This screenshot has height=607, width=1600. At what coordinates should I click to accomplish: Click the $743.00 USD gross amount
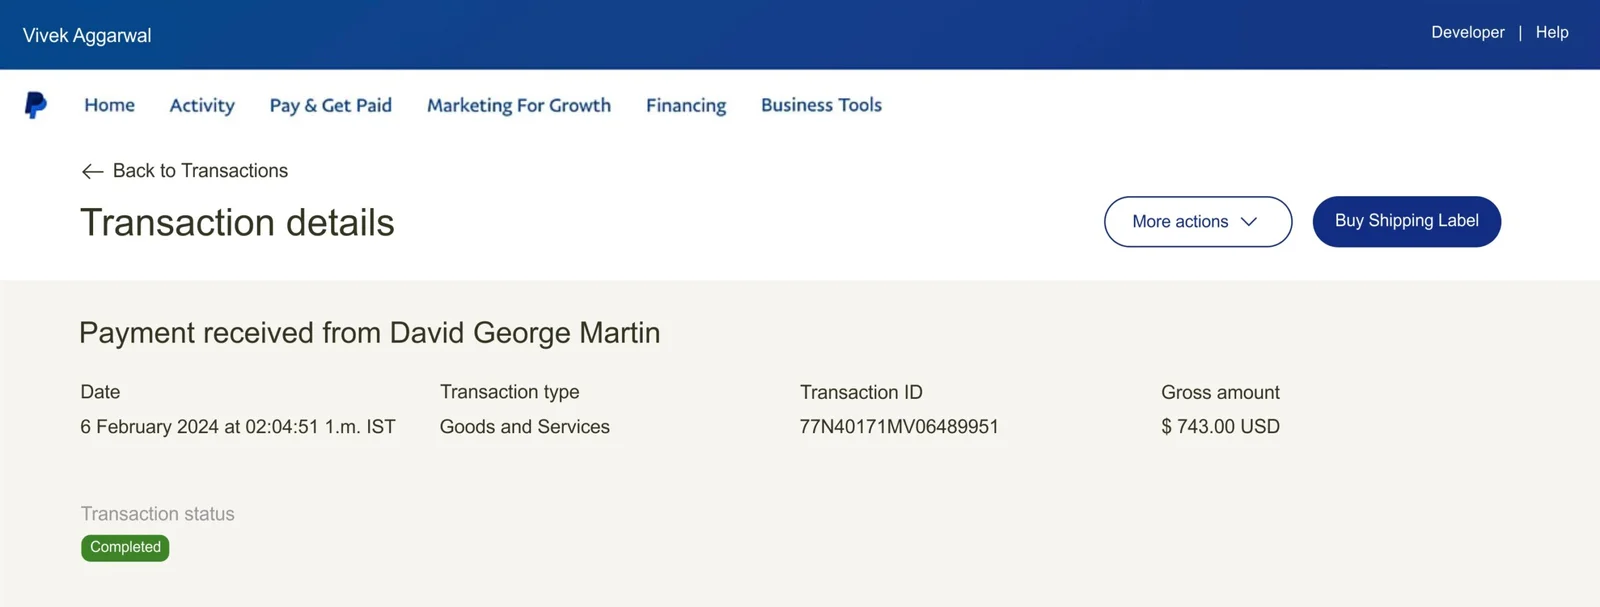1220,427
